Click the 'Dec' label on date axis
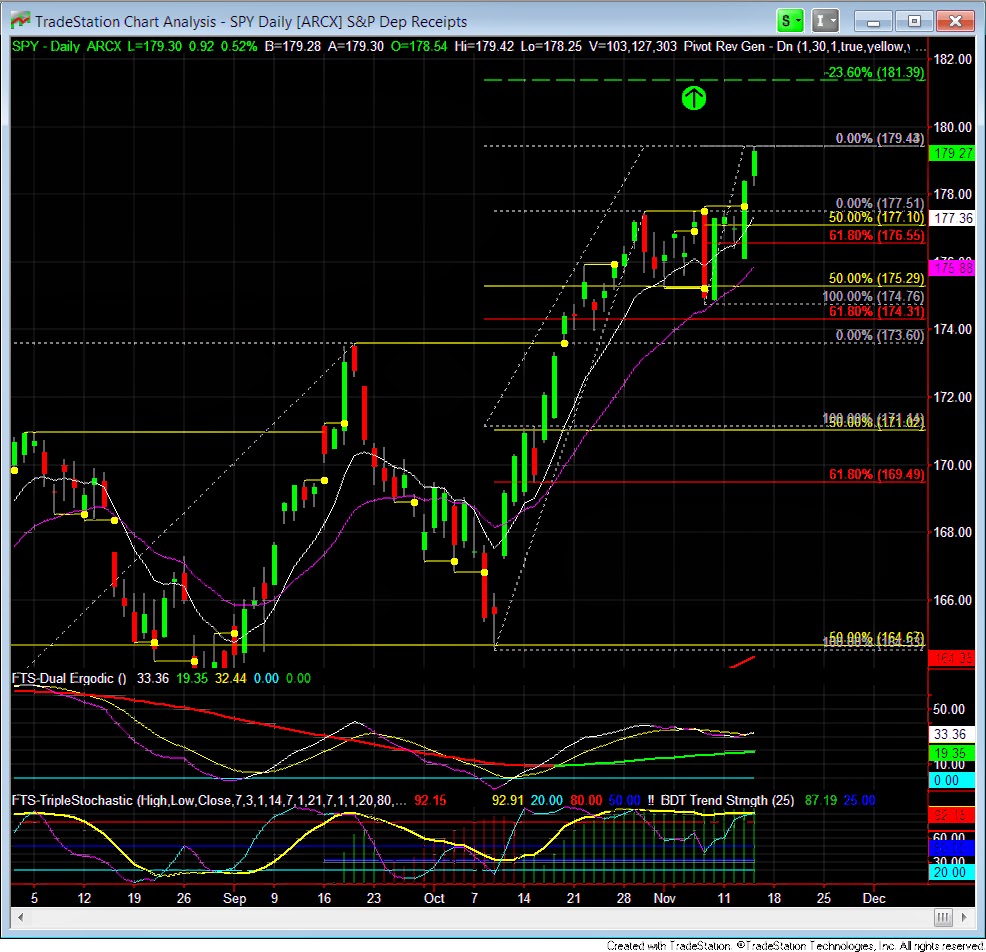Viewport: 986px width, 952px height. 873,898
